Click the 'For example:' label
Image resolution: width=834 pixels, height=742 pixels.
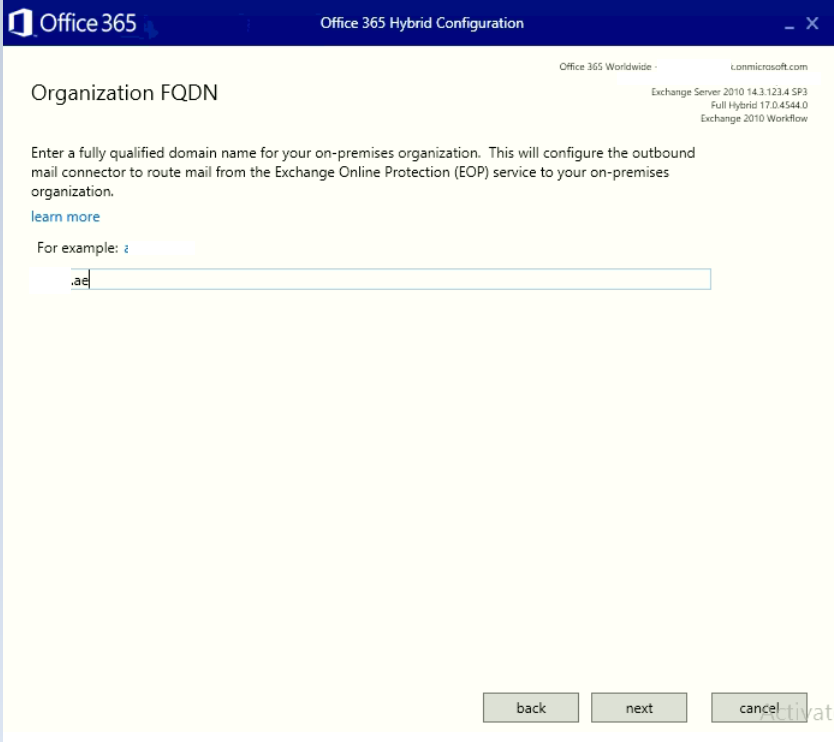[78, 248]
